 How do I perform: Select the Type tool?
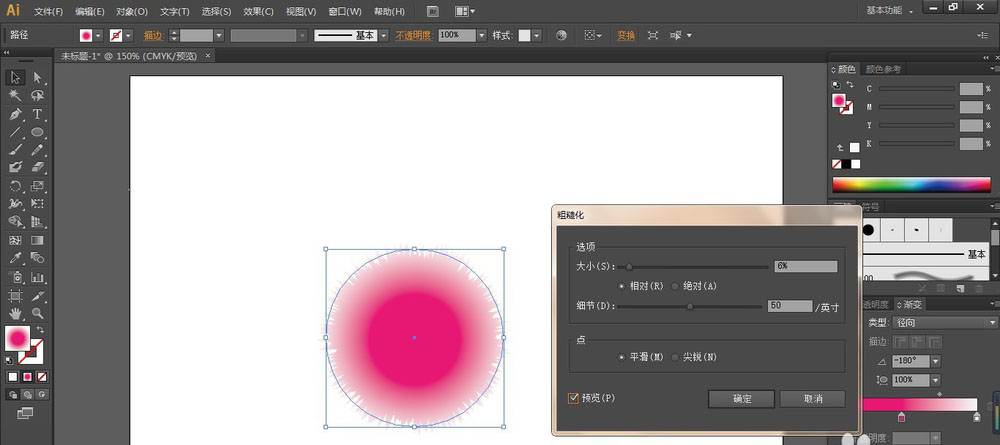[x=37, y=114]
